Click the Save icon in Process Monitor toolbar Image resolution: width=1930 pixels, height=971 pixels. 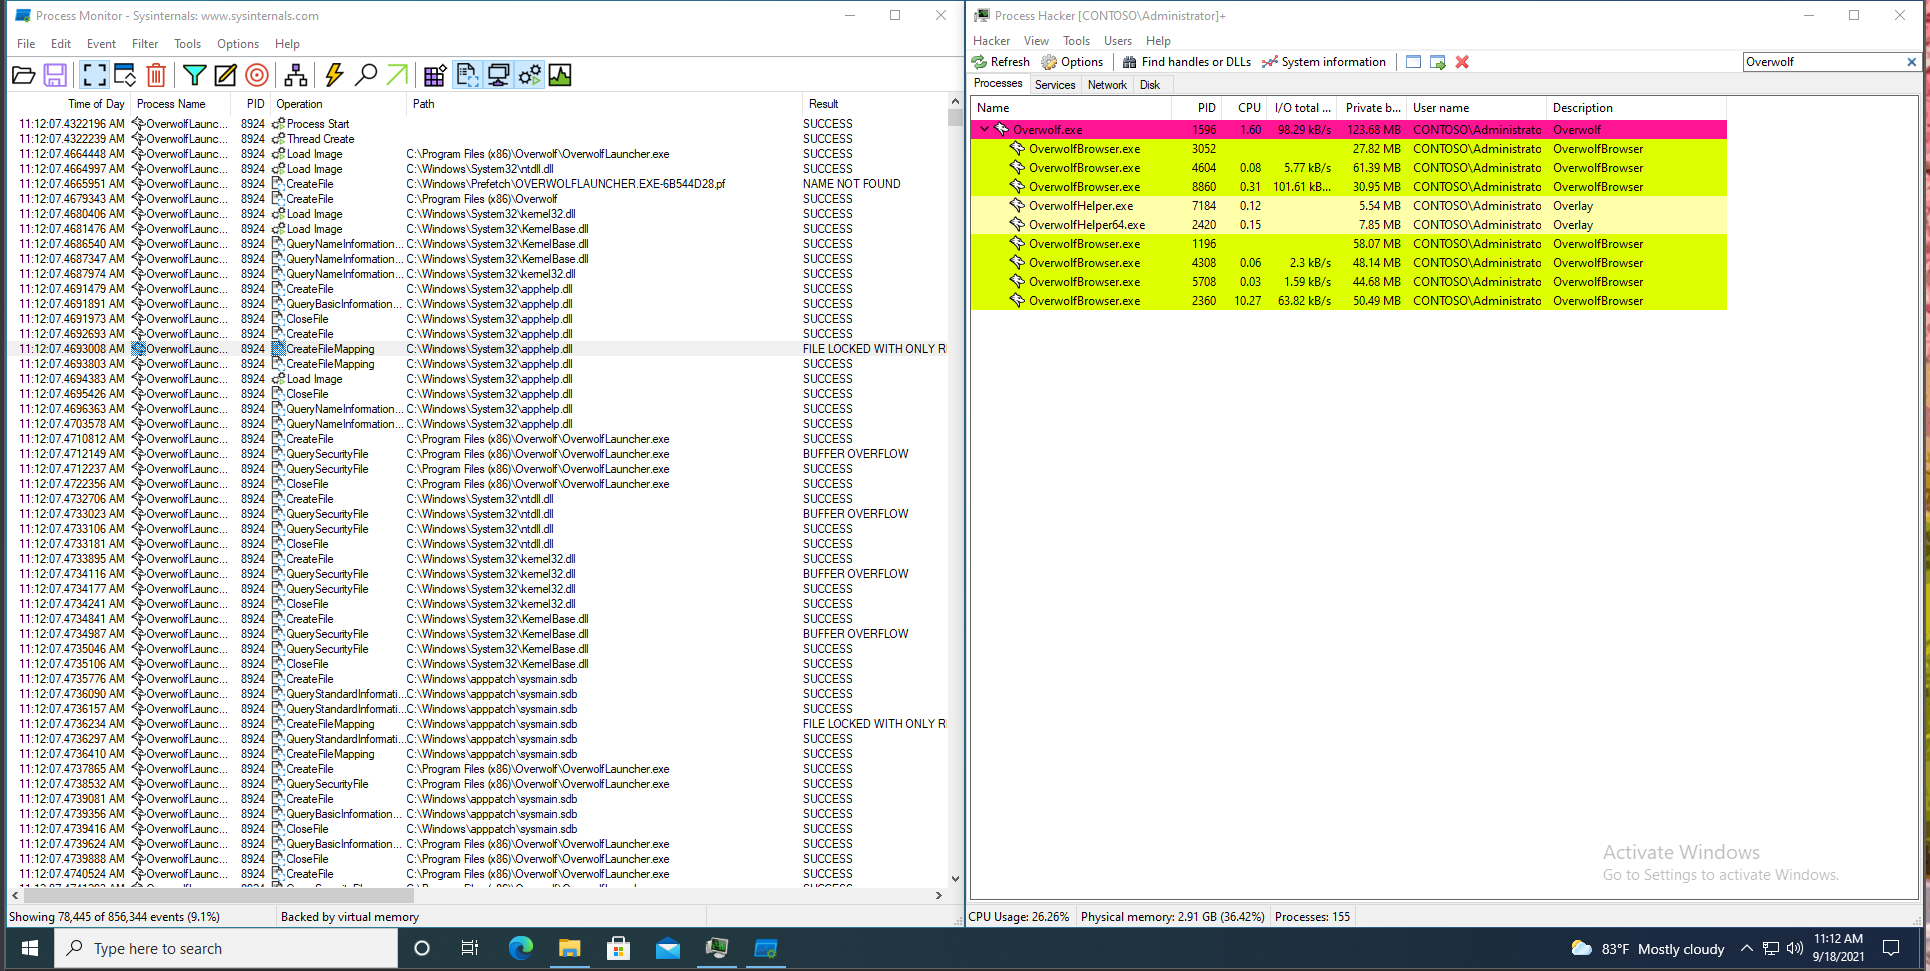(x=55, y=75)
